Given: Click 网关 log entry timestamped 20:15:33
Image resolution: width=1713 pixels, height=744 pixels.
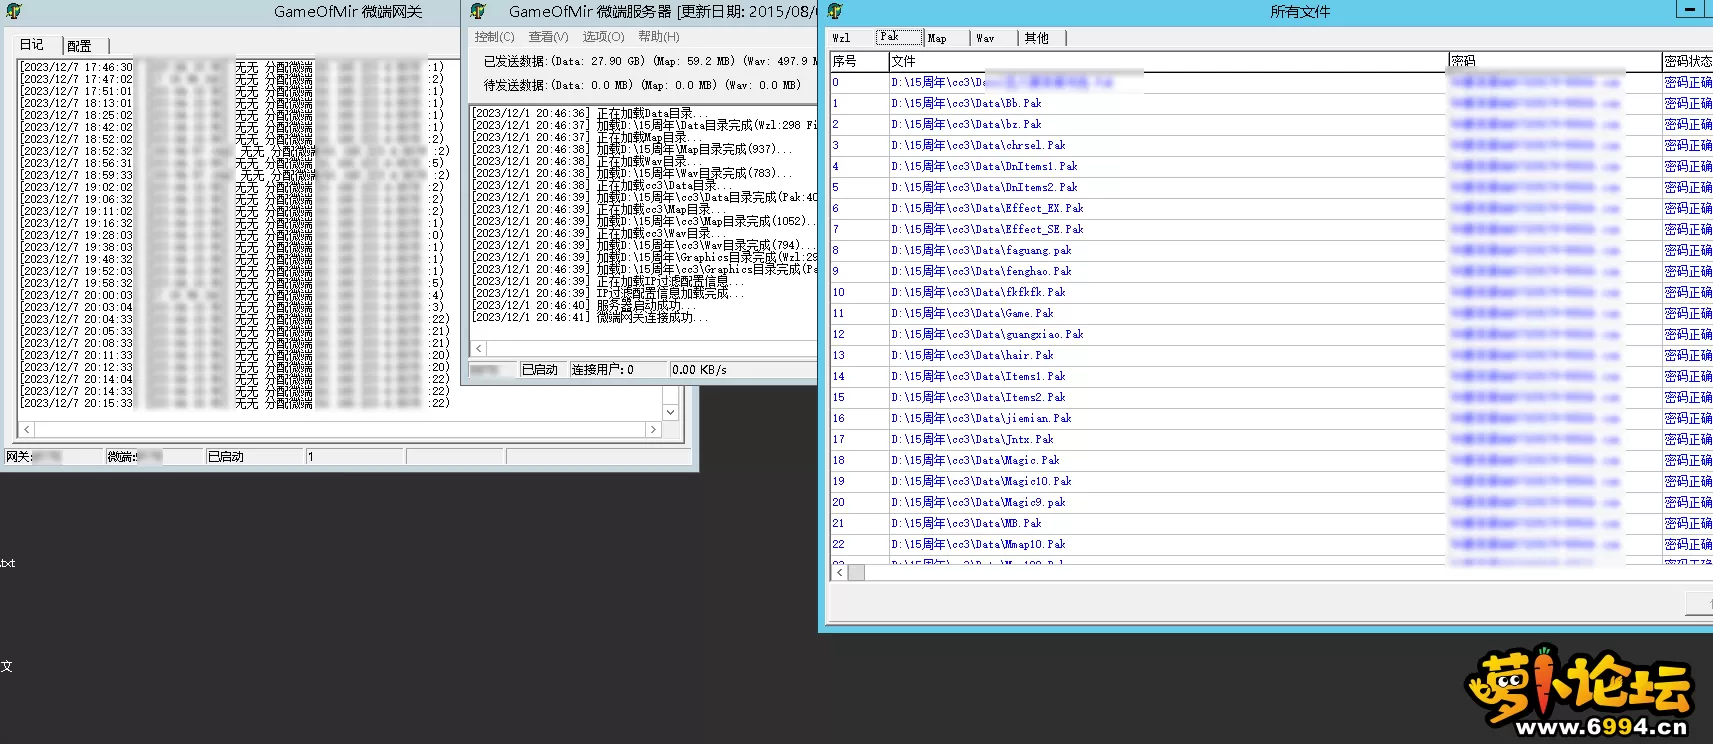Looking at the screenshot, I should click(x=235, y=403).
